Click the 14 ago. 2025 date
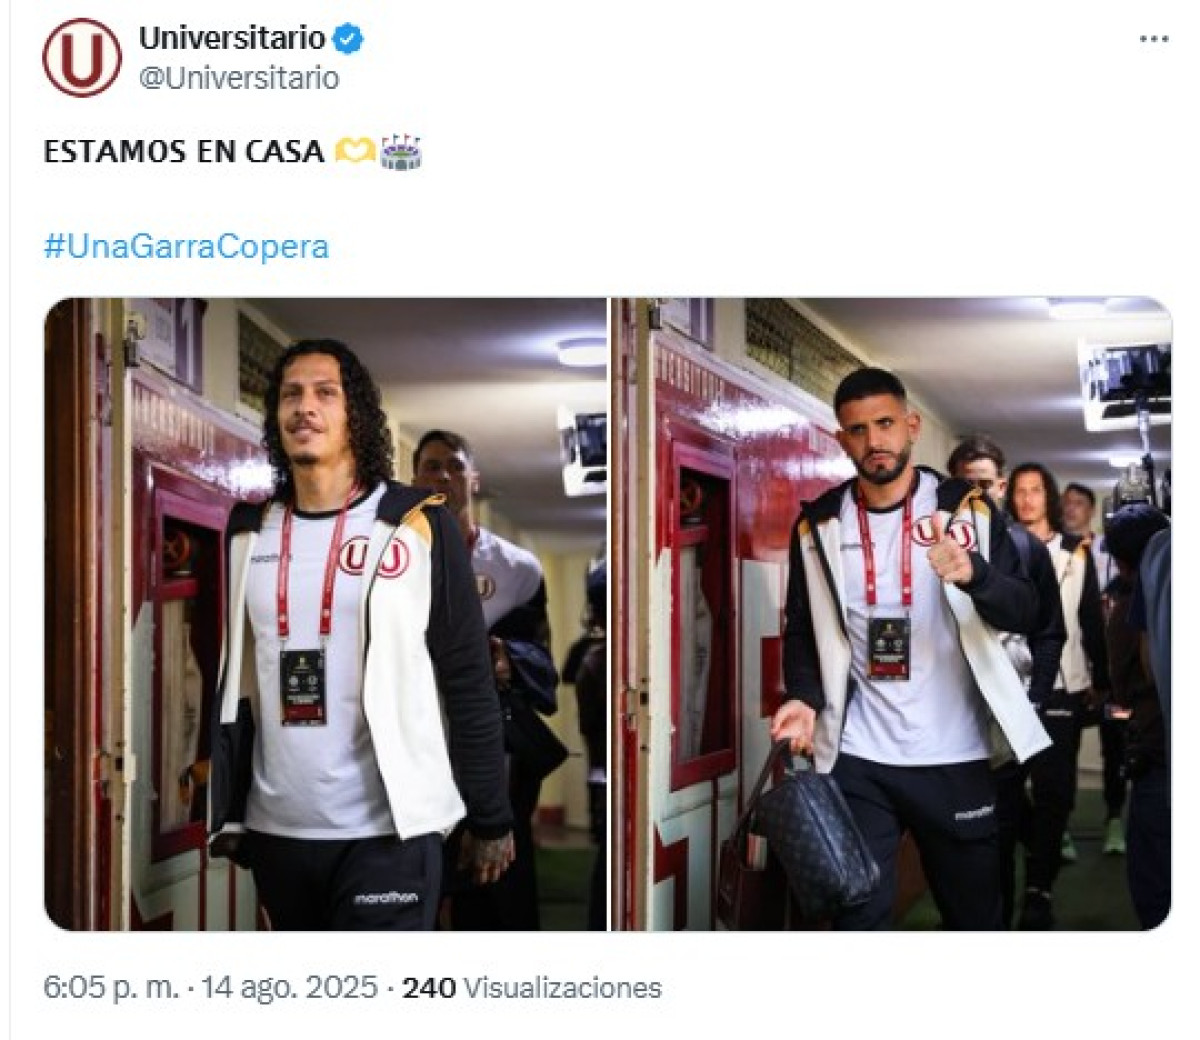 pos(289,988)
